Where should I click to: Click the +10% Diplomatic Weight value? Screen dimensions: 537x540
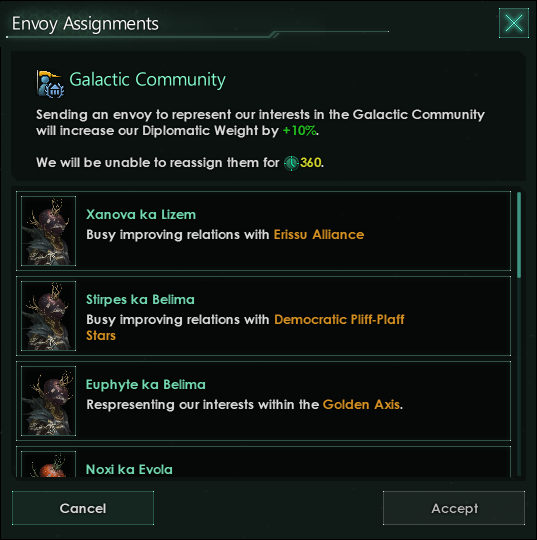299,131
